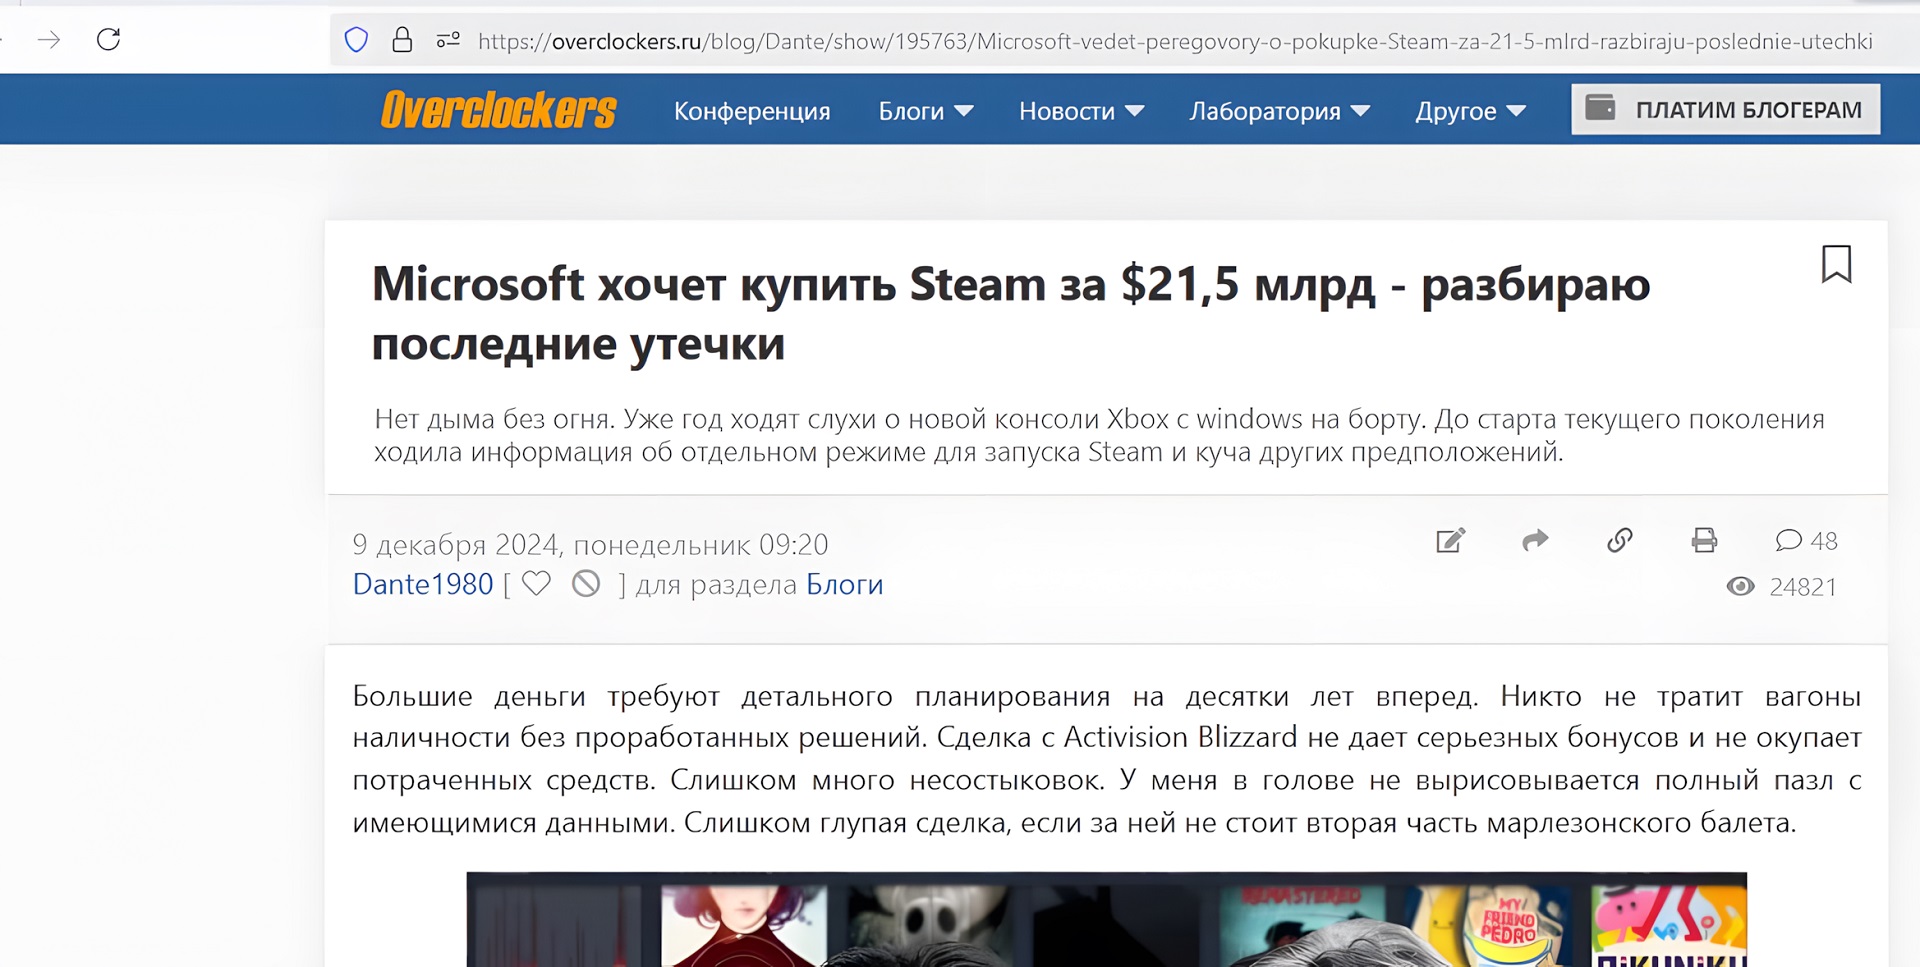Click the summary text starting Нет дыма без огня
The image size is (1920, 967).
point(1099,435)
